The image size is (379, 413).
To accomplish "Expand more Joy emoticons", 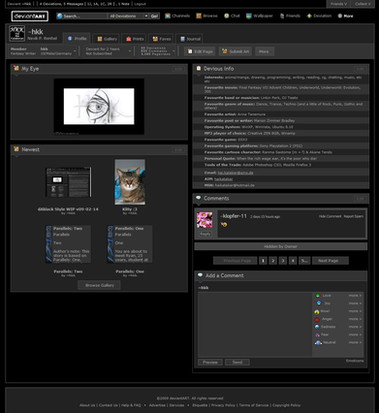I will click(355, 303).
